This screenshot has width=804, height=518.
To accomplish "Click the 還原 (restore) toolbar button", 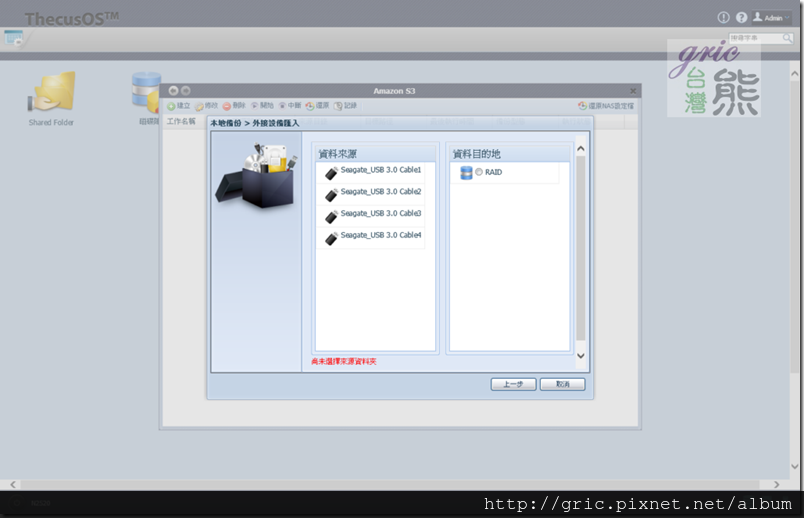I will 317,106.
